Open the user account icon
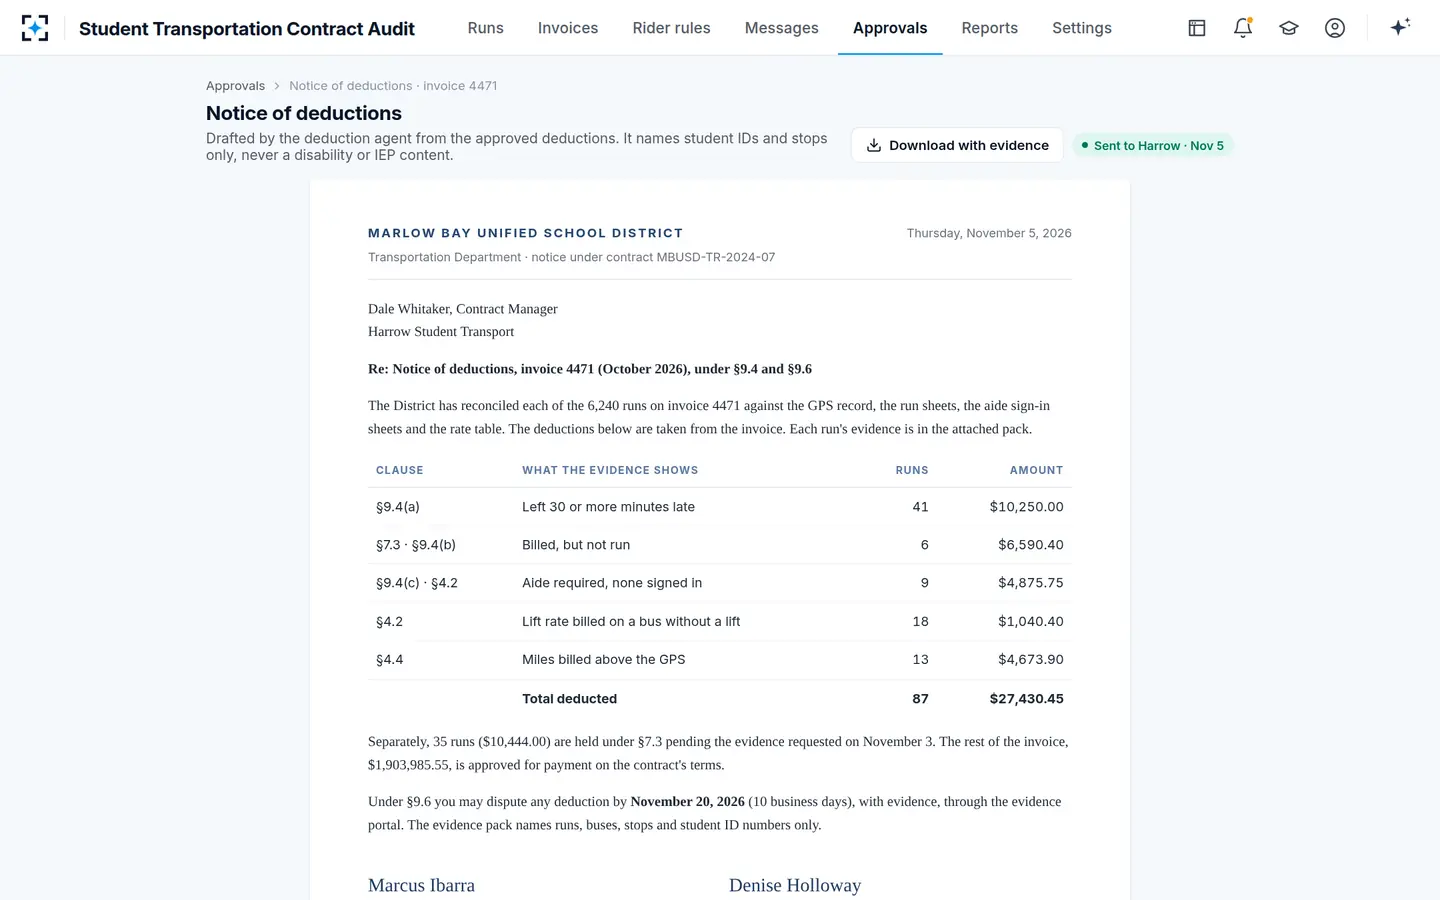Image resolution: width=1440 pixels, height=900 pixels. coord(1335,28)
